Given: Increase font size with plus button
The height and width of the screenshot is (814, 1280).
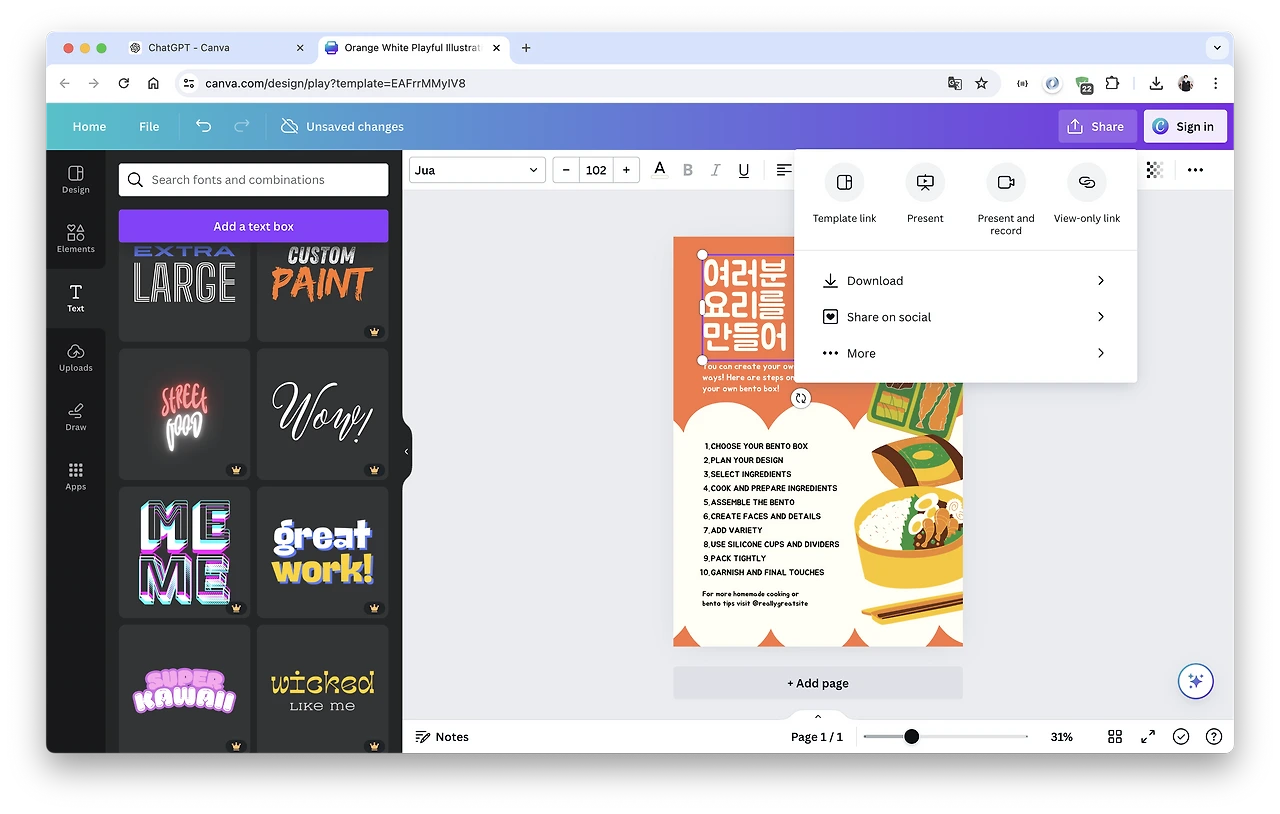Looking at the screenshot, I should tap(626, 170).
